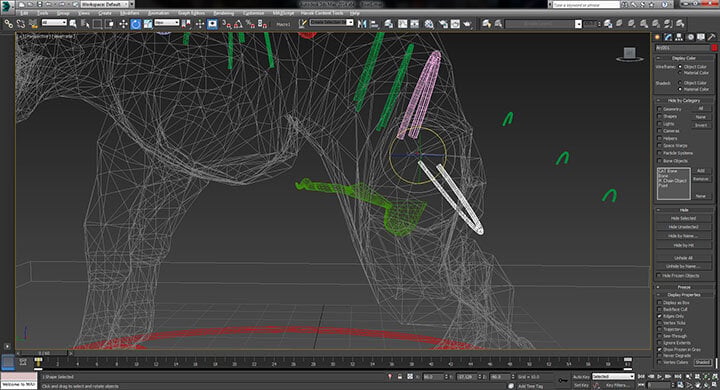Screen dimensions: 720x390
Task: Open the Motion command panel tab
Action: point(690,37)
